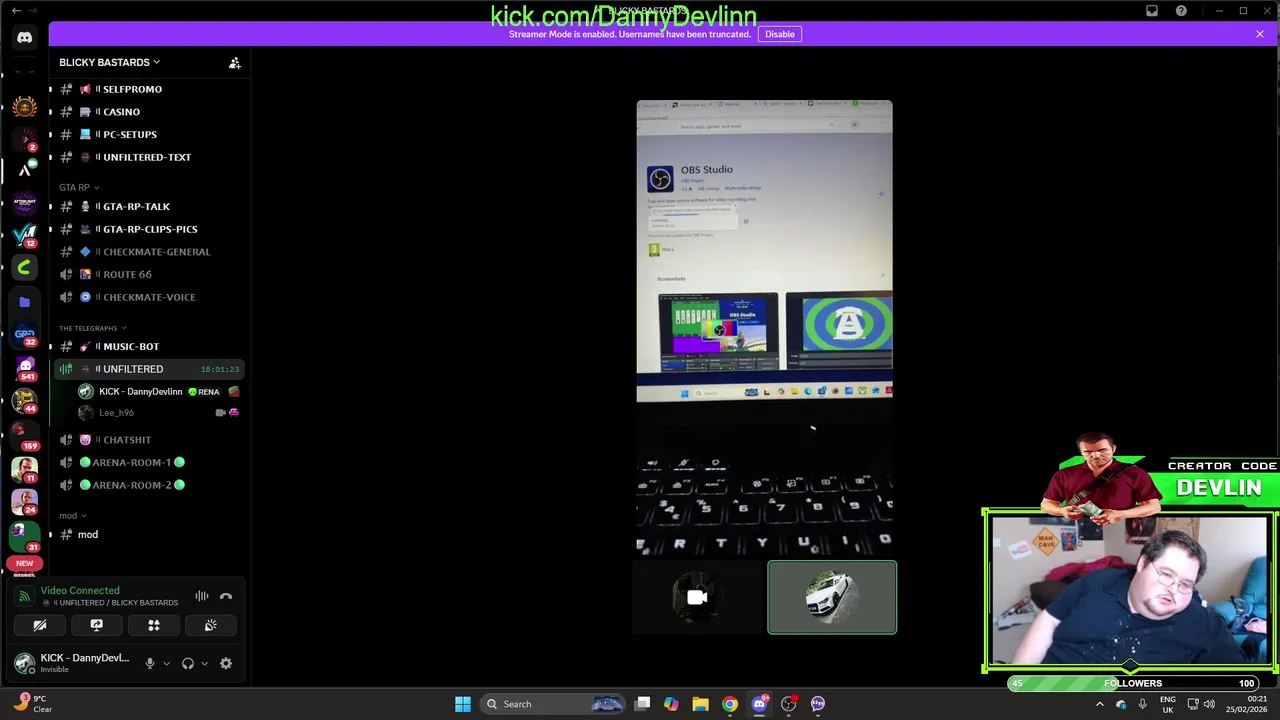Click the invite people icon beside server name
This screenshot has height=720, width=1280.
click(235, 63)
